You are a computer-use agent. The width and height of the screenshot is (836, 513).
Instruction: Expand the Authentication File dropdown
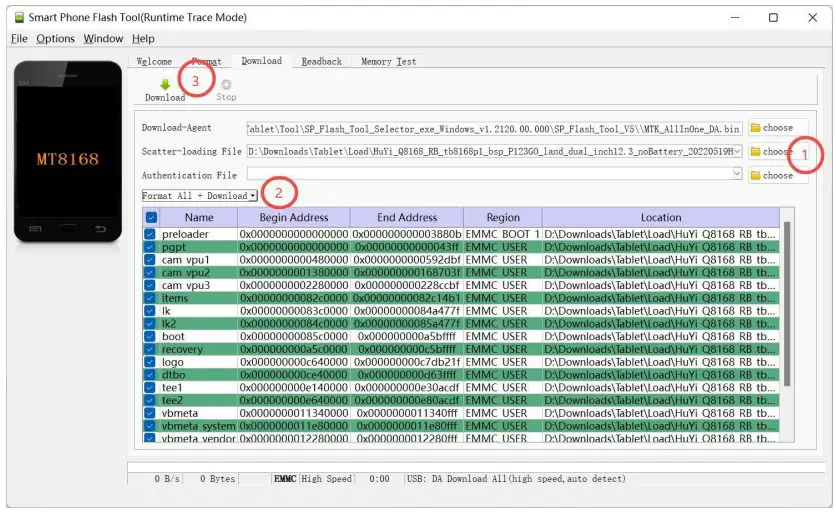(738, 174)
